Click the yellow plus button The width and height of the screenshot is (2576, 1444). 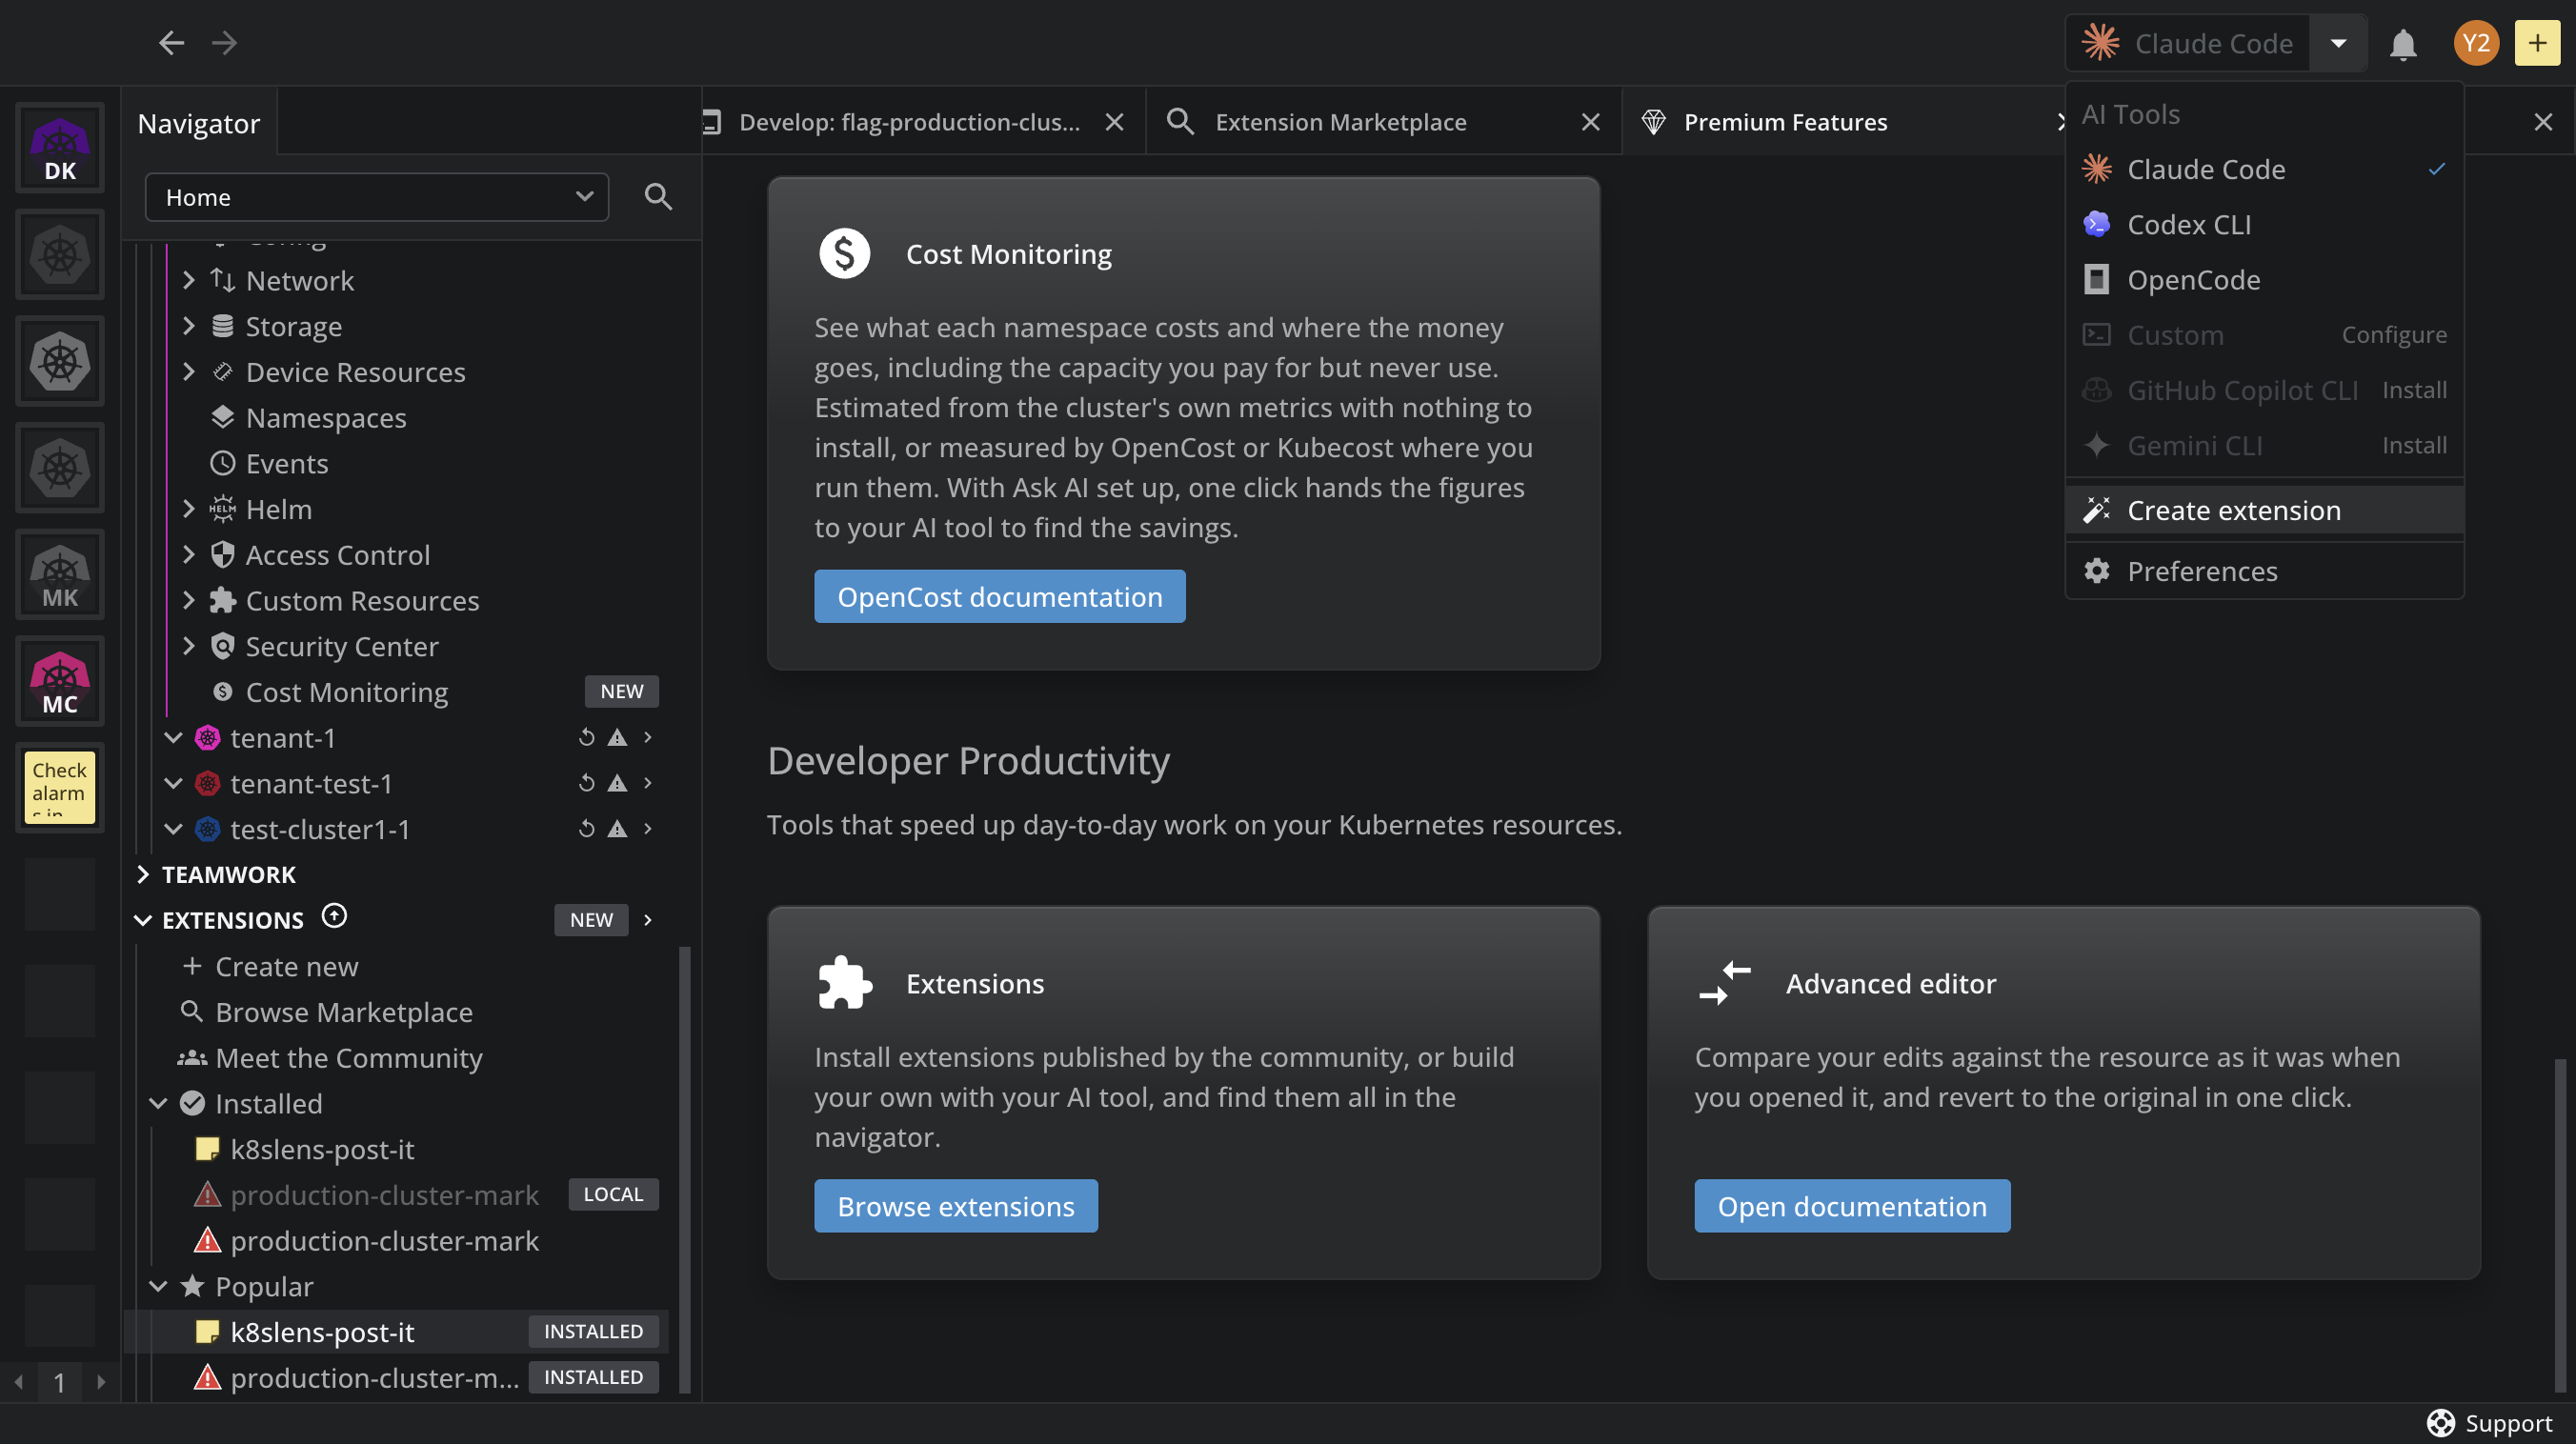pyautogui.click(x=2537, y=43)
